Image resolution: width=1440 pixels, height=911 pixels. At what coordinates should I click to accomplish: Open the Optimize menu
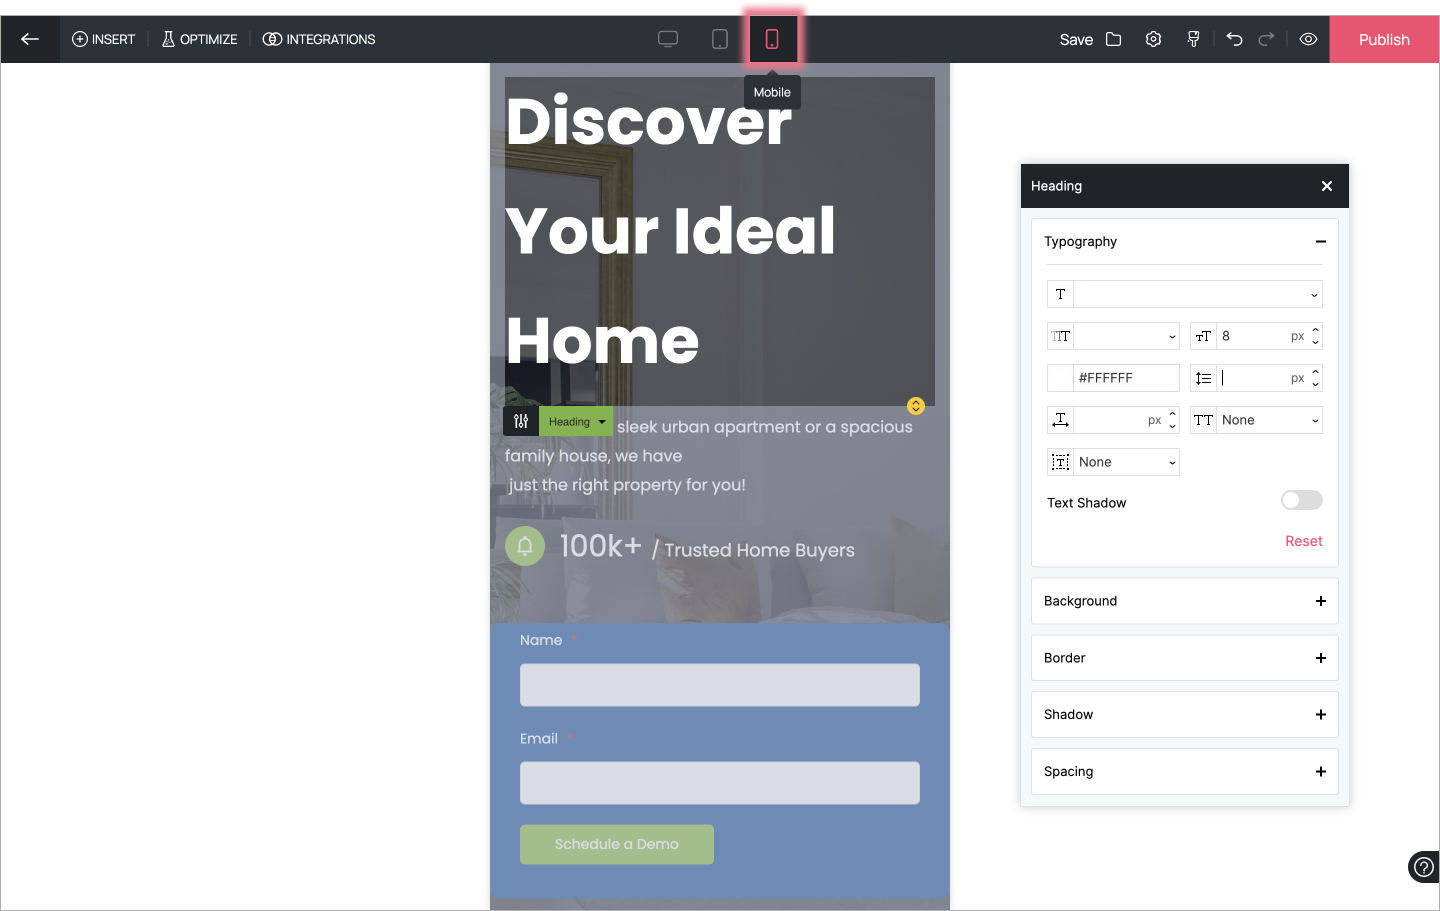tap(199, 39)
